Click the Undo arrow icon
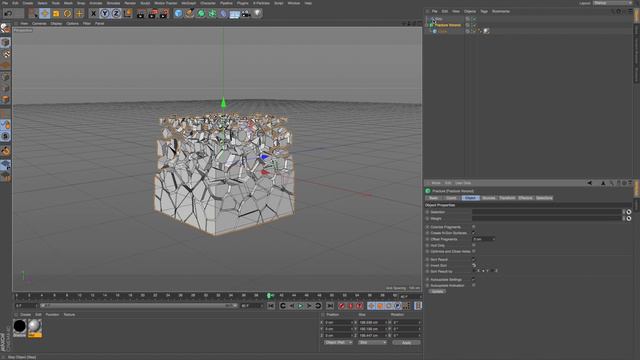The image size is (640, 360). tap(8, 13)
